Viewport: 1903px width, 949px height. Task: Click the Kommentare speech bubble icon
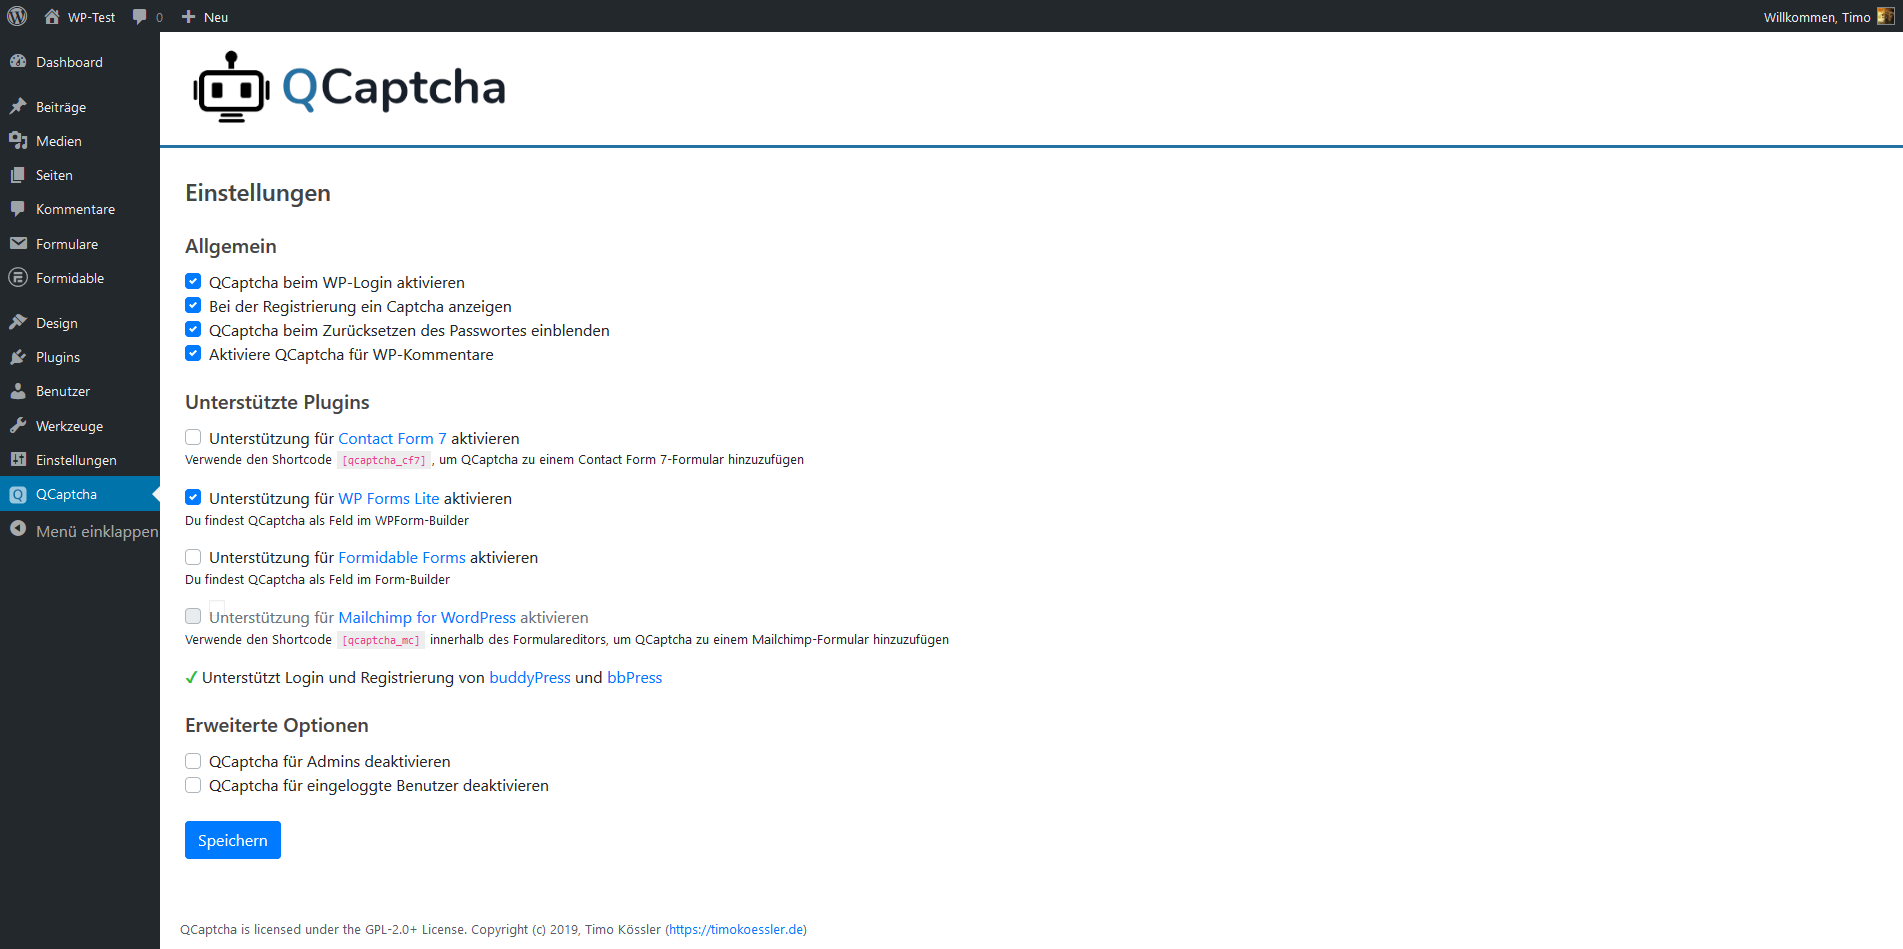(18, 208)
